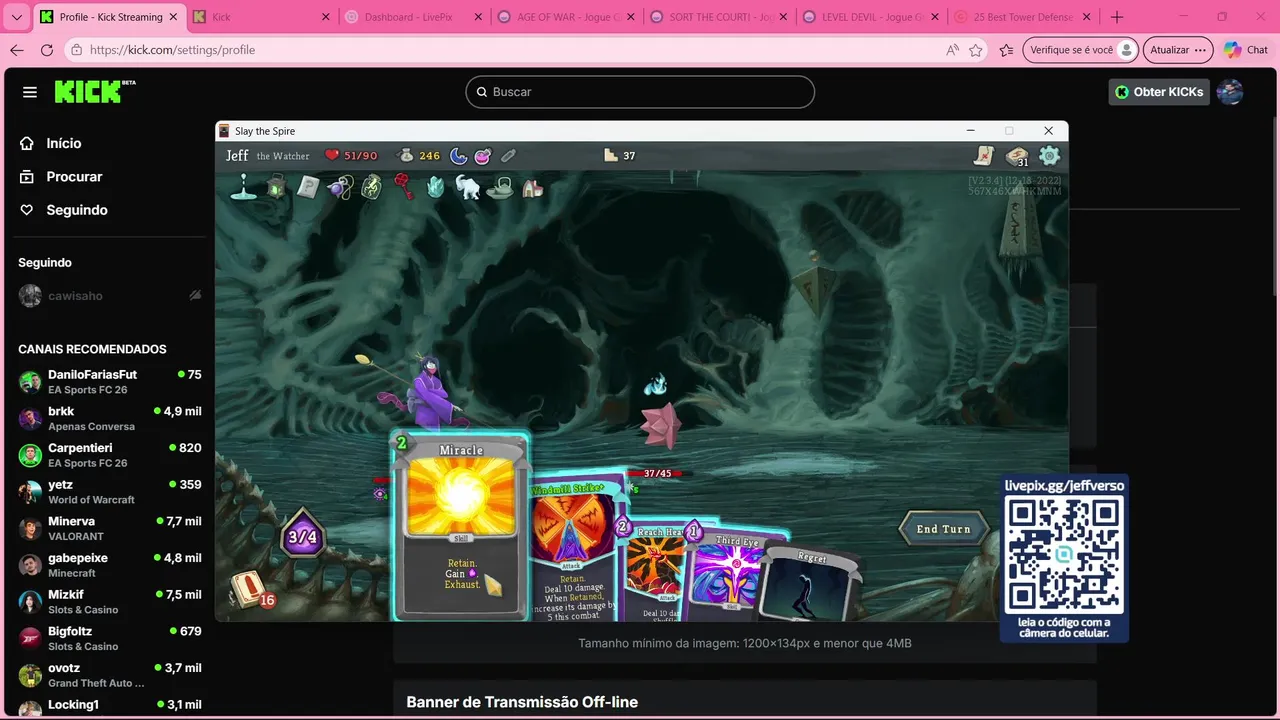Click the Pure Water droplet relic
1280x720 pixels.
pyautogui.click(x=243, y=186)
